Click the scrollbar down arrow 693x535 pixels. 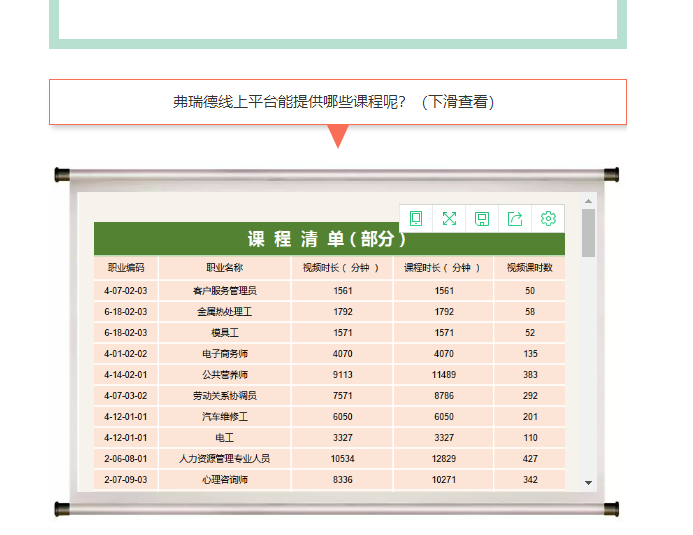pyautogui.click(x=588, y=483)
